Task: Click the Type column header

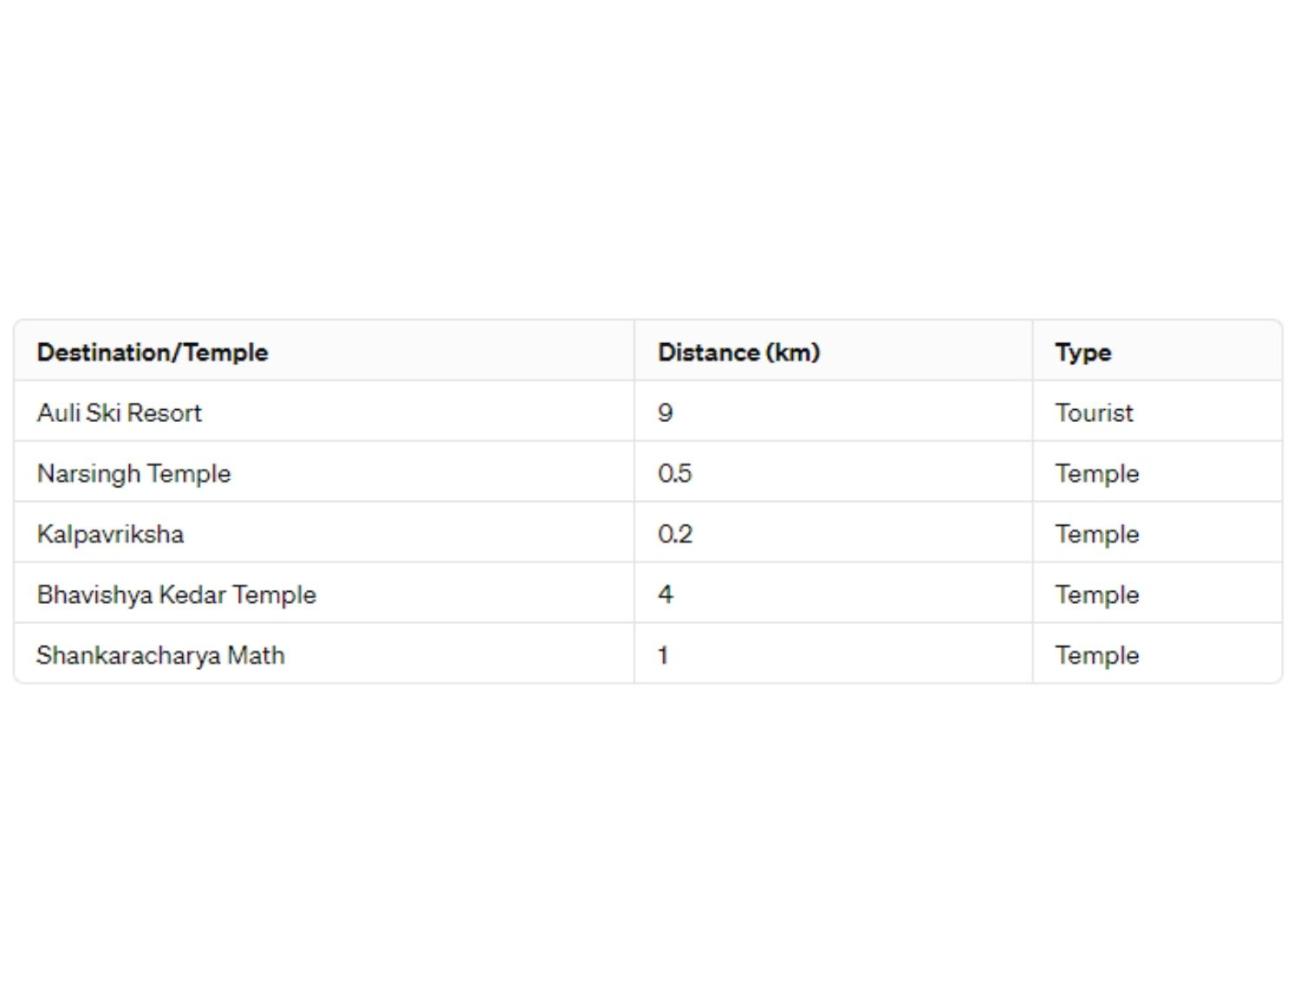Action: 1083,353
